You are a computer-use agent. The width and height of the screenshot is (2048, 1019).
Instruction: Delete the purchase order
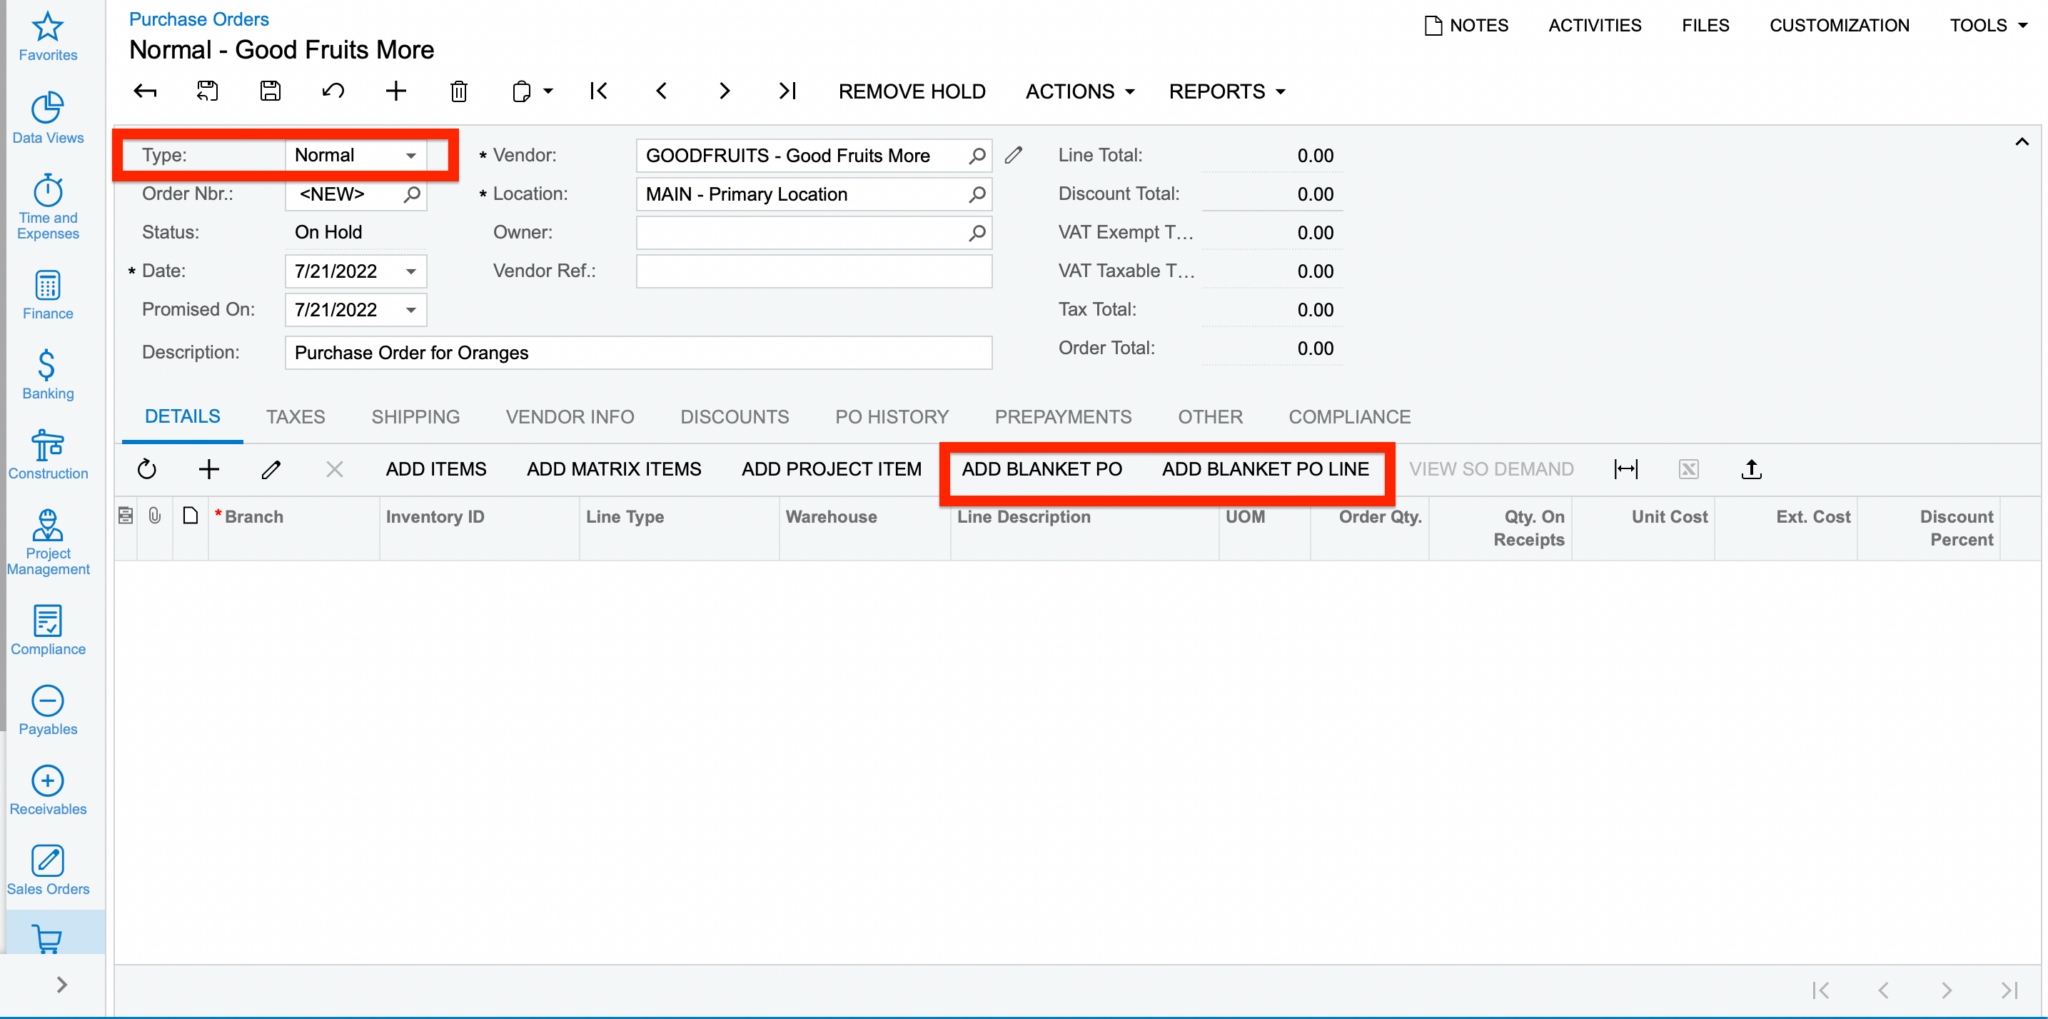[459, 91]
